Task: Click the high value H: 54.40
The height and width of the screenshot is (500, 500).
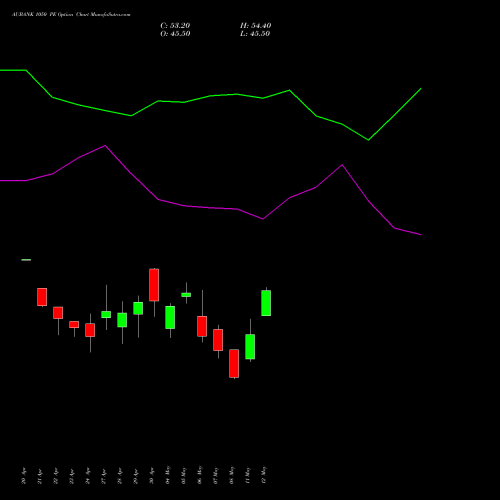Action: pos(255,26)
